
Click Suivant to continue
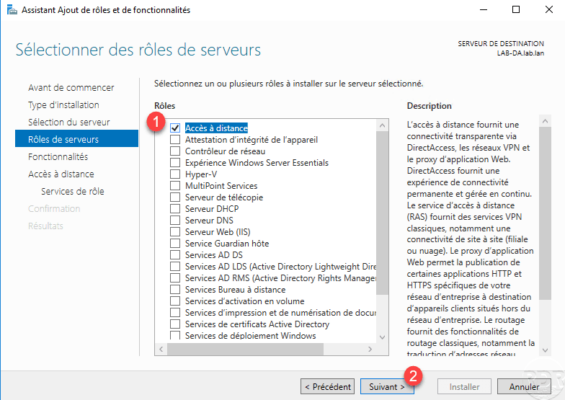click(x=387, y=387)
